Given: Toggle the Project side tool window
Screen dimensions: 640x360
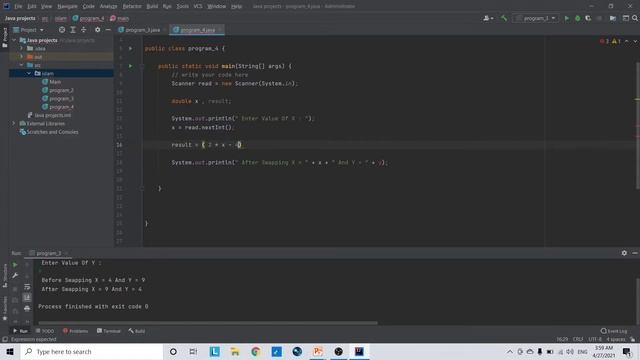Looking at the screenshot, I should [5, 38].
